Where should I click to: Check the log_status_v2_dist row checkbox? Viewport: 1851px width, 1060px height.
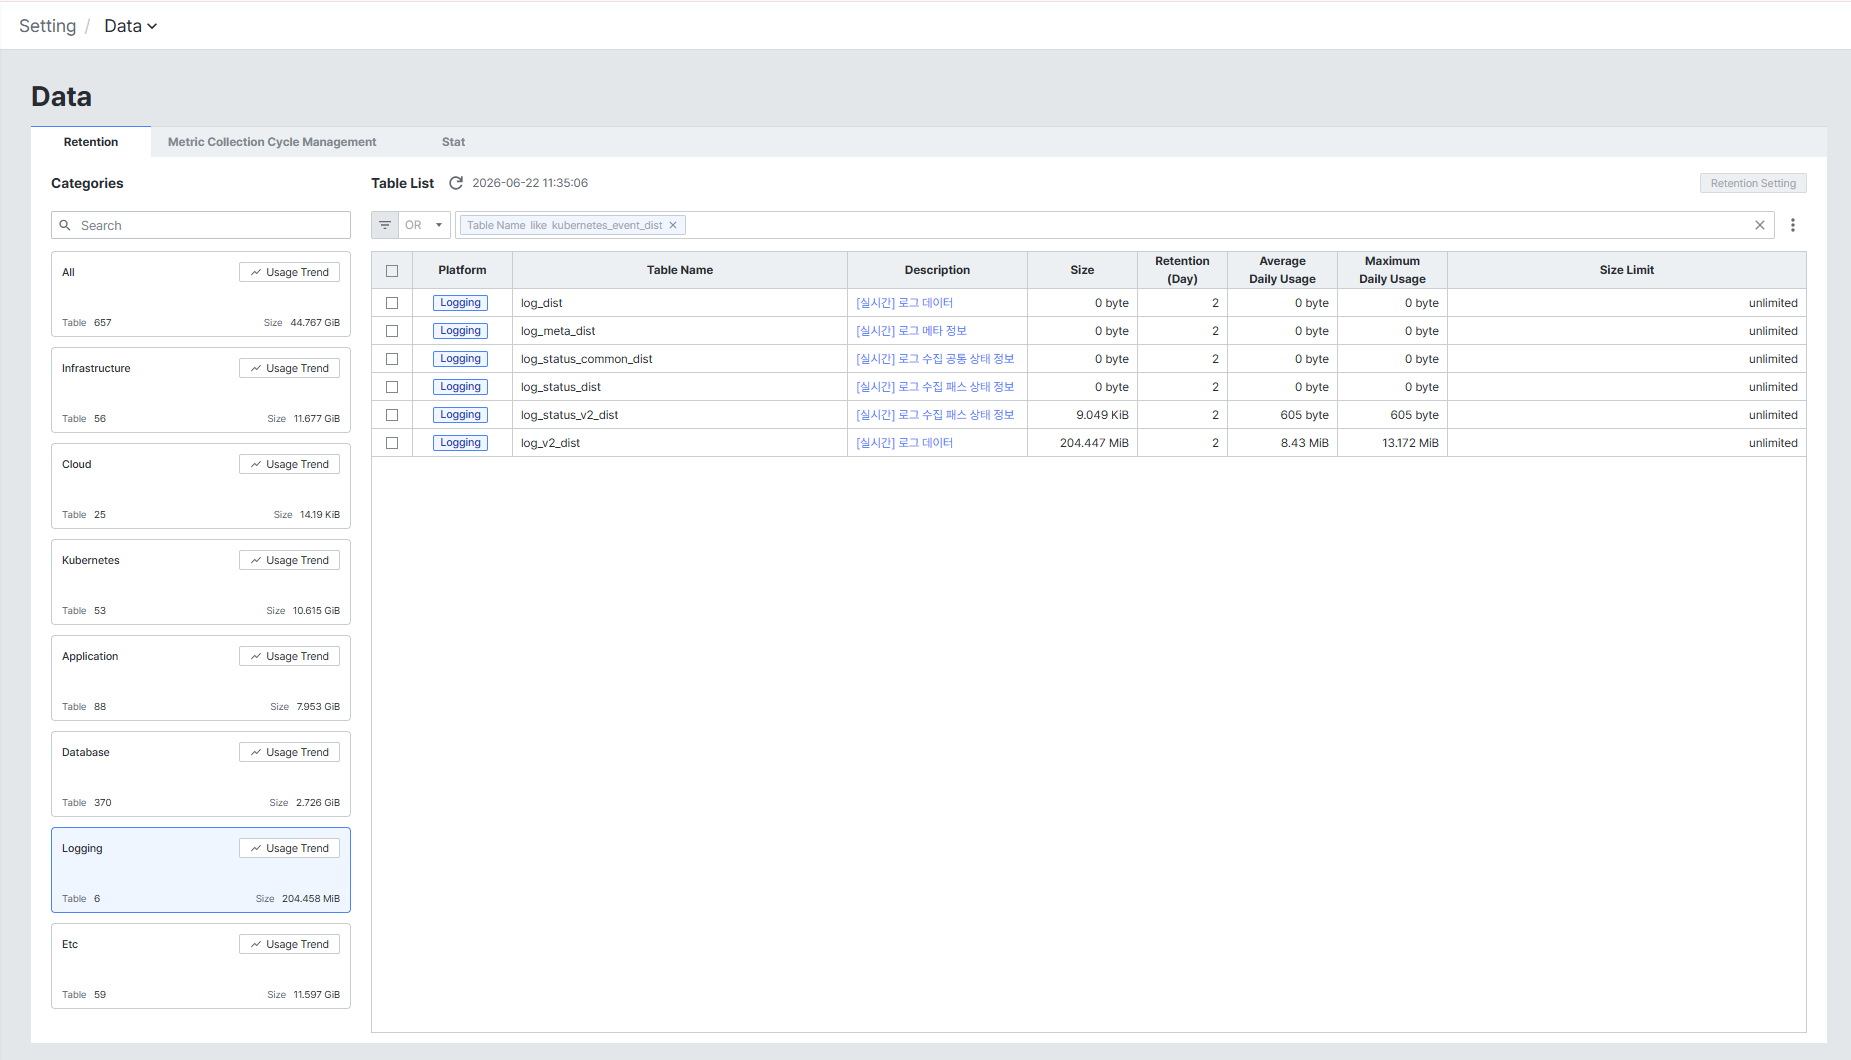(x=392, y=415)
